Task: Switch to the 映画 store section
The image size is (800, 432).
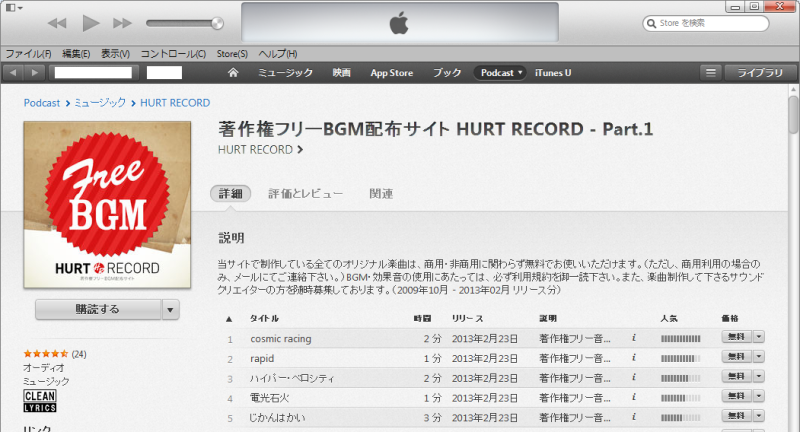Action: (x=341, y=72)
